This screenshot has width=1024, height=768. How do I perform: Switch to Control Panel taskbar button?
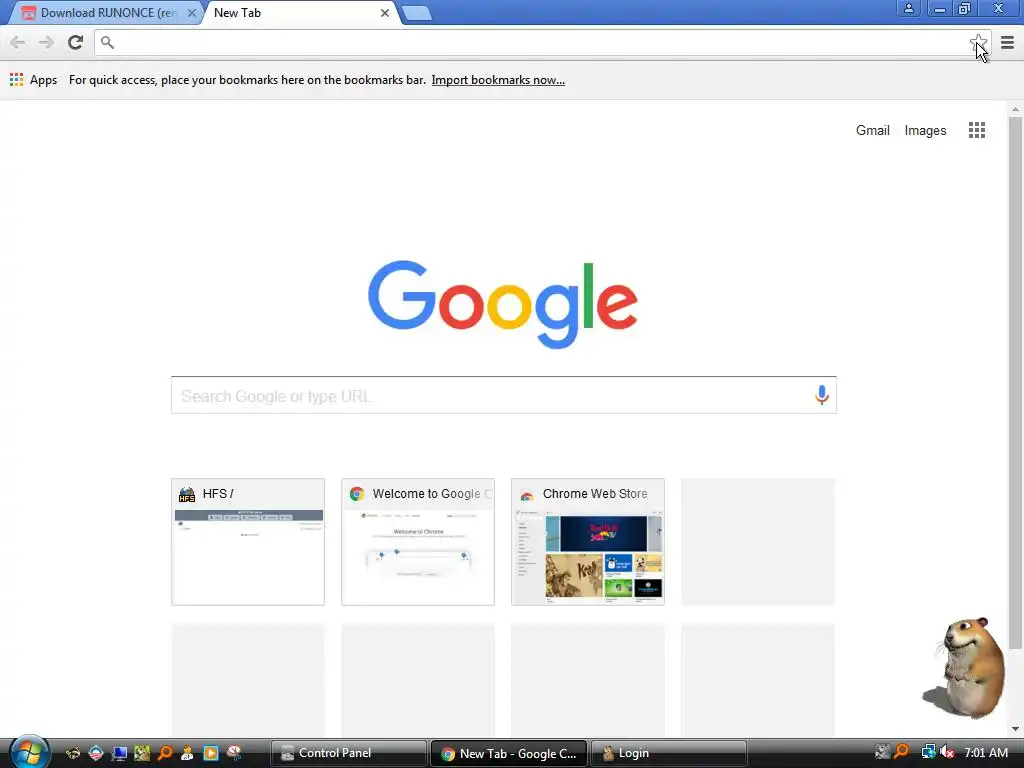point(348,753)
